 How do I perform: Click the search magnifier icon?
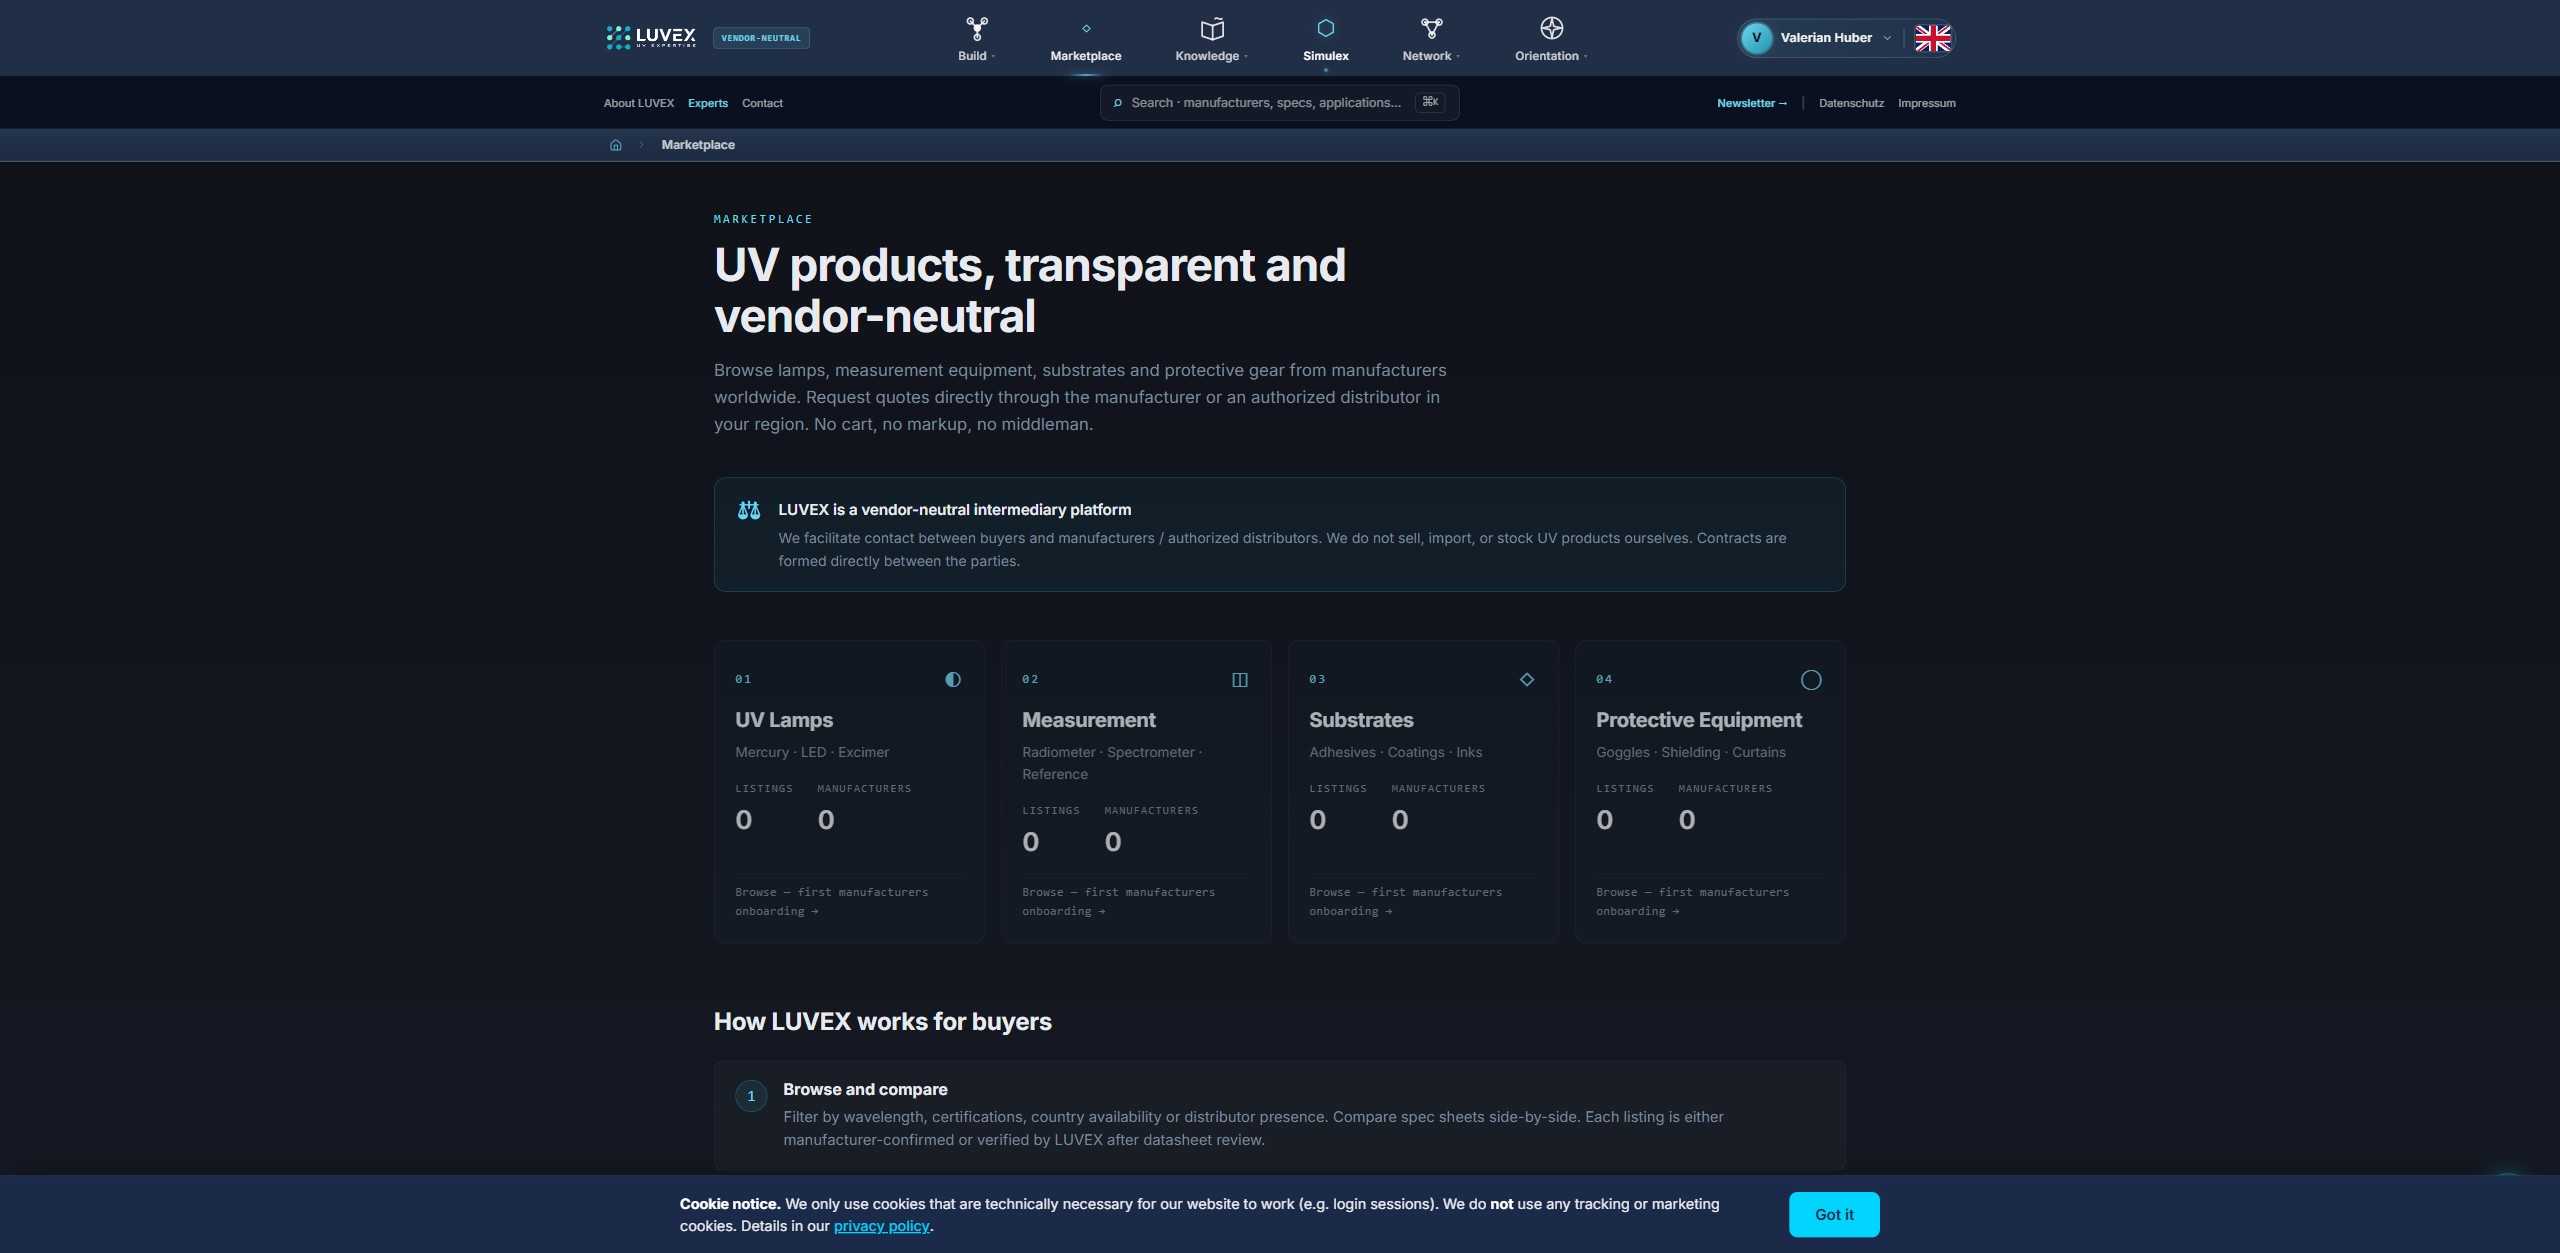[1118, 103]
